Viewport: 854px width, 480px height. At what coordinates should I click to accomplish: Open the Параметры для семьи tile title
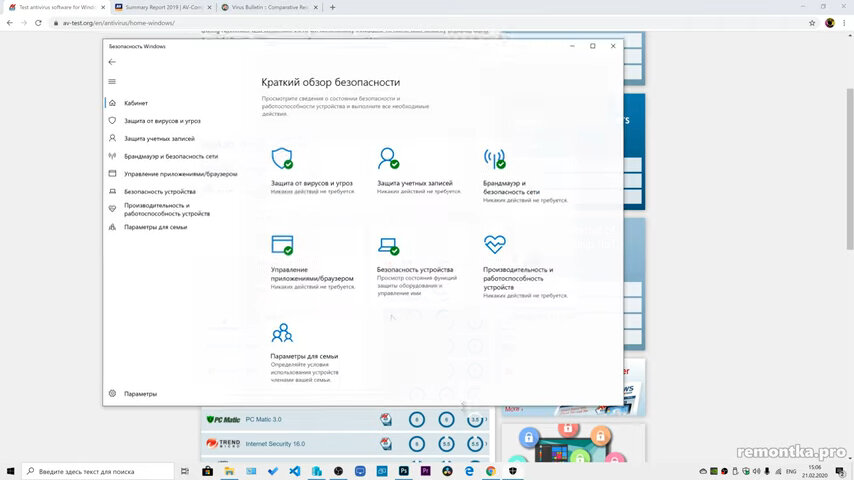click(x=304, y=356)
